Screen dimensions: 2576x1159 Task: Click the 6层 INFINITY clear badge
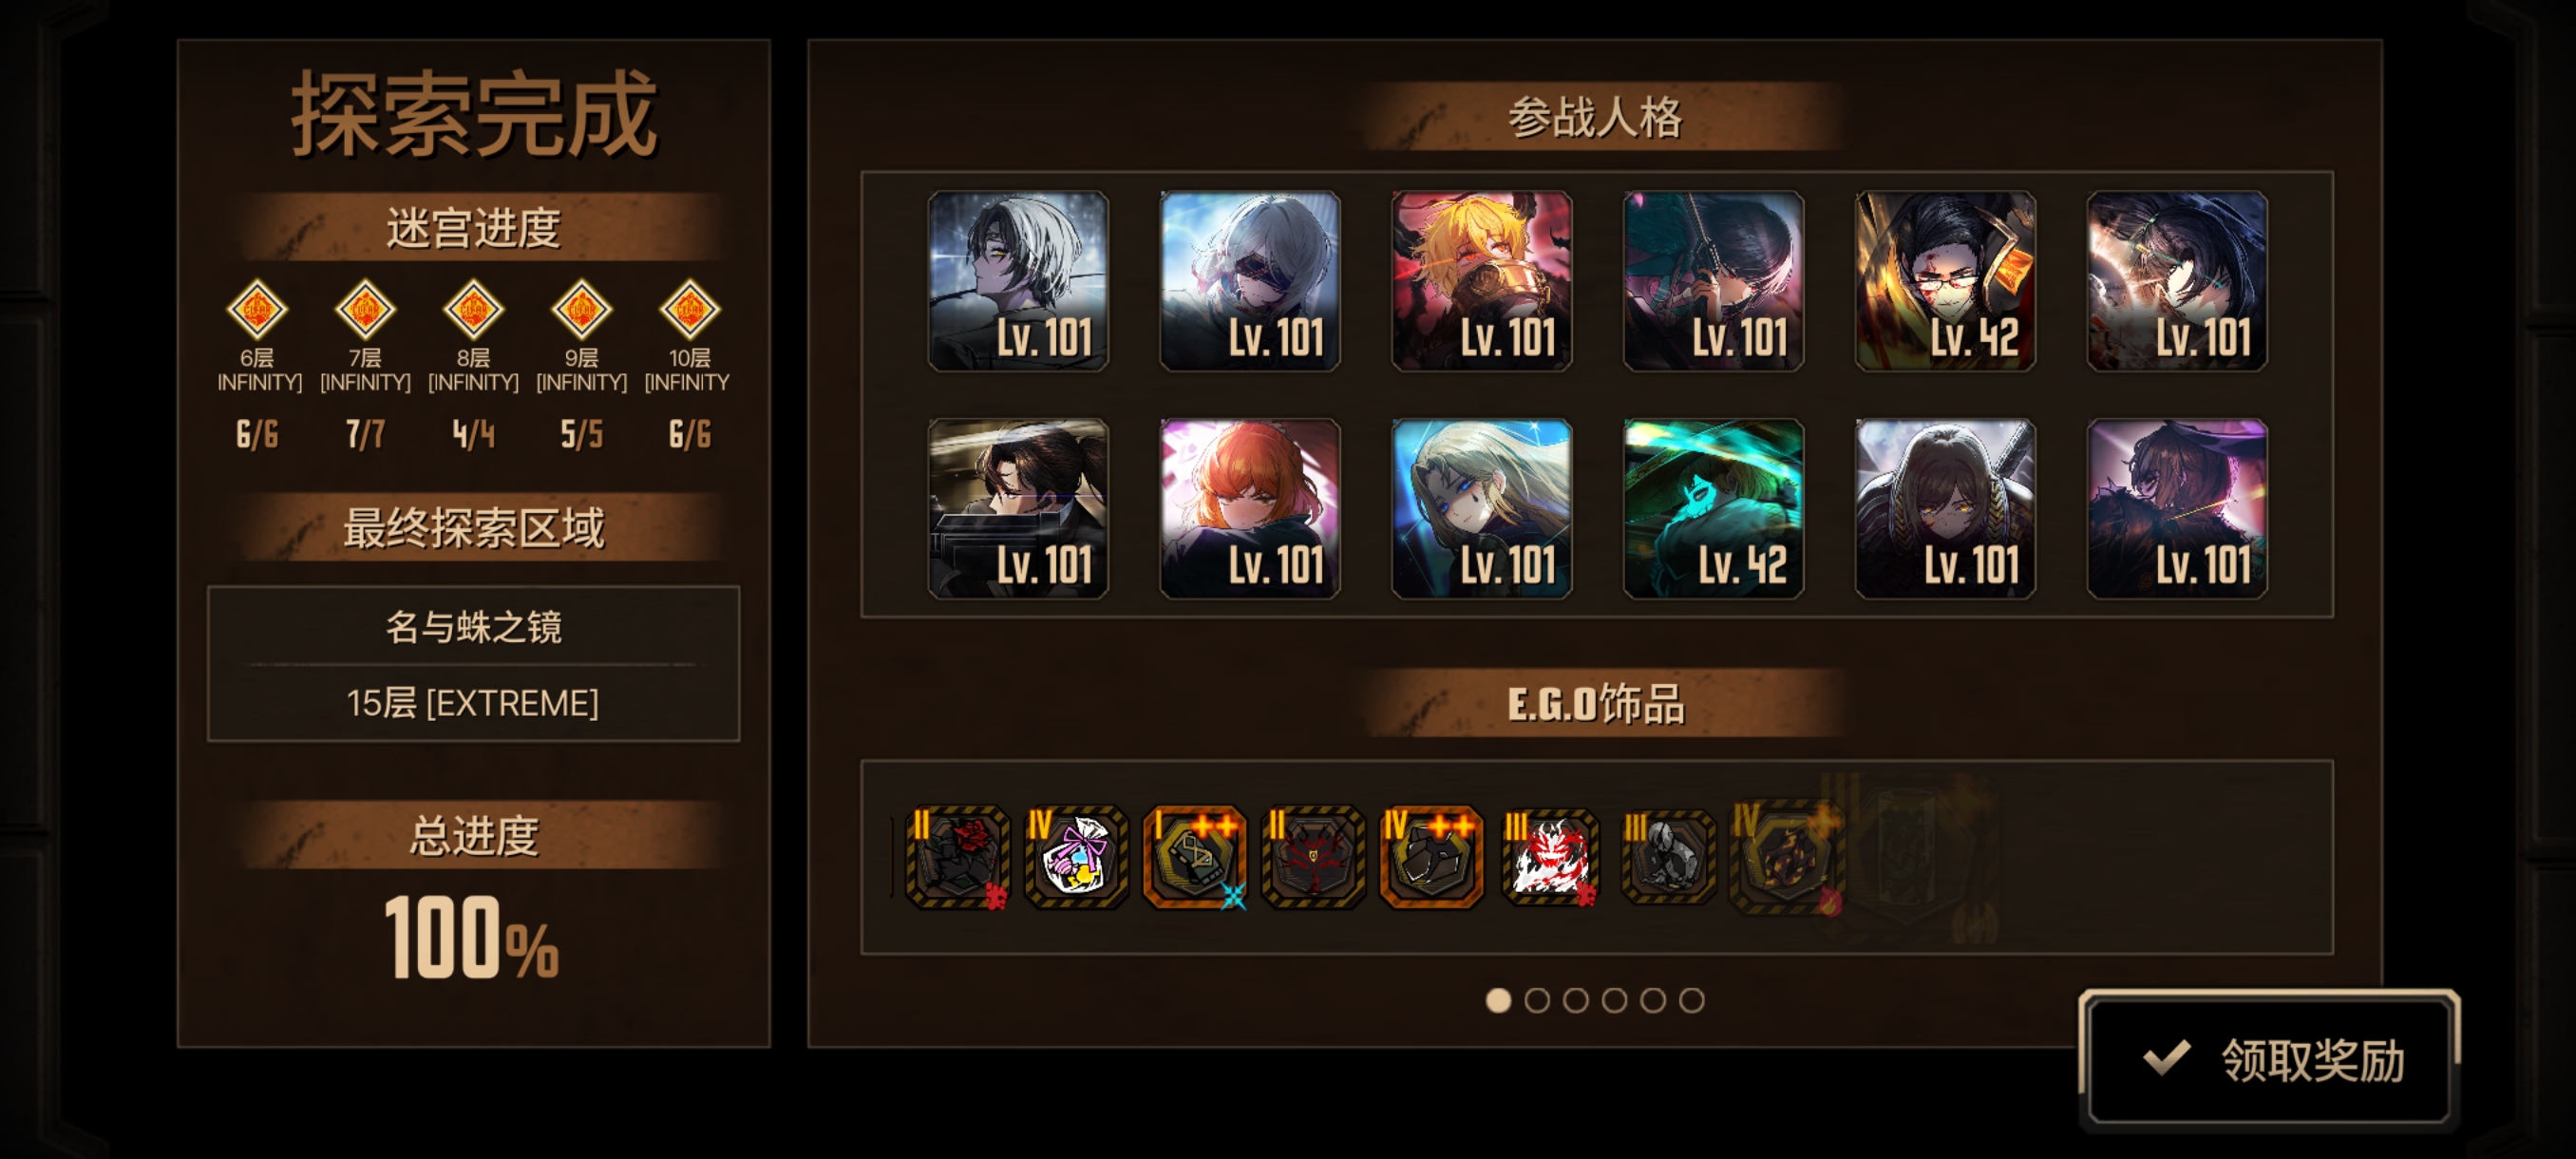click(x=257, y=310)
